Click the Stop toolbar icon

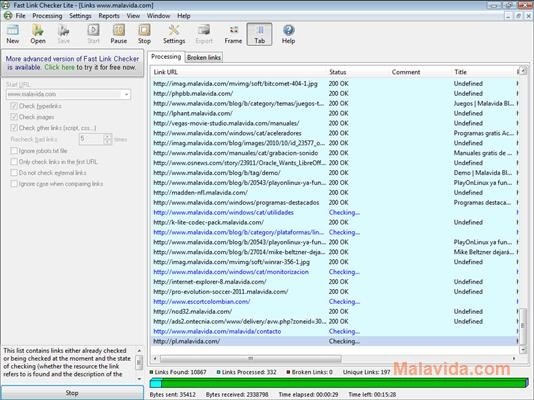144,34
